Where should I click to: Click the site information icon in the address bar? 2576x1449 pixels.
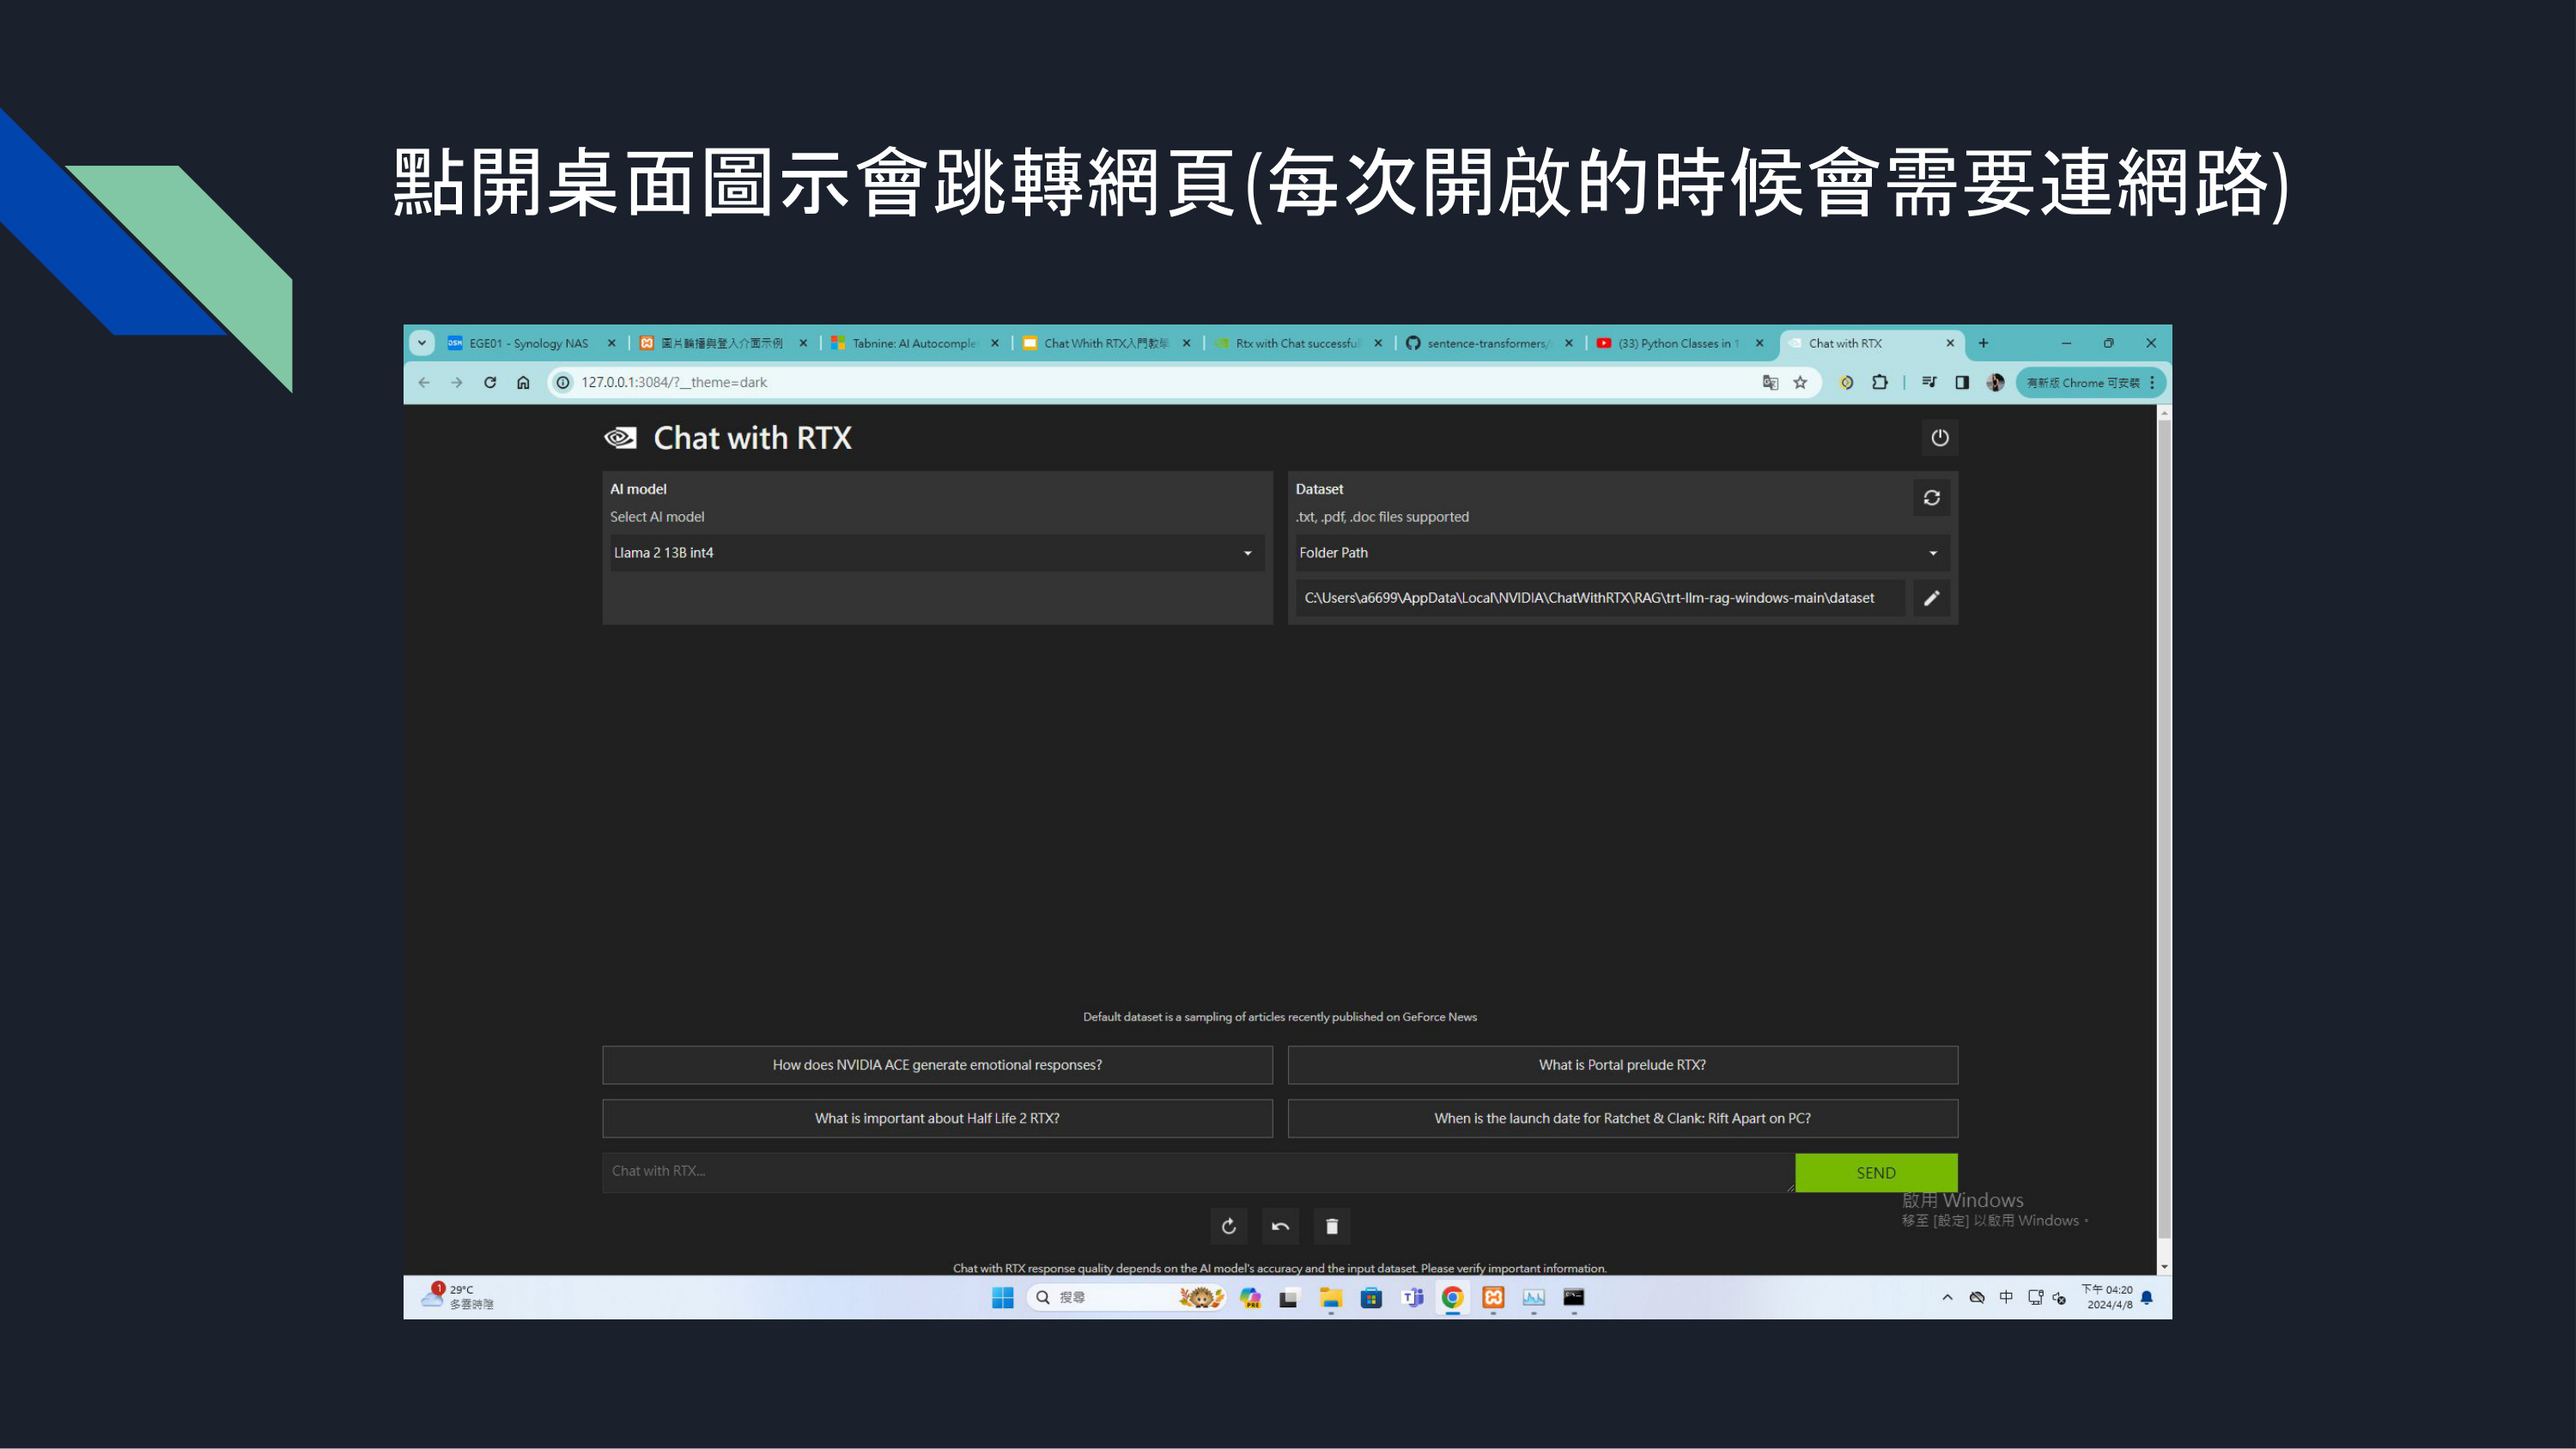(563, 382)
